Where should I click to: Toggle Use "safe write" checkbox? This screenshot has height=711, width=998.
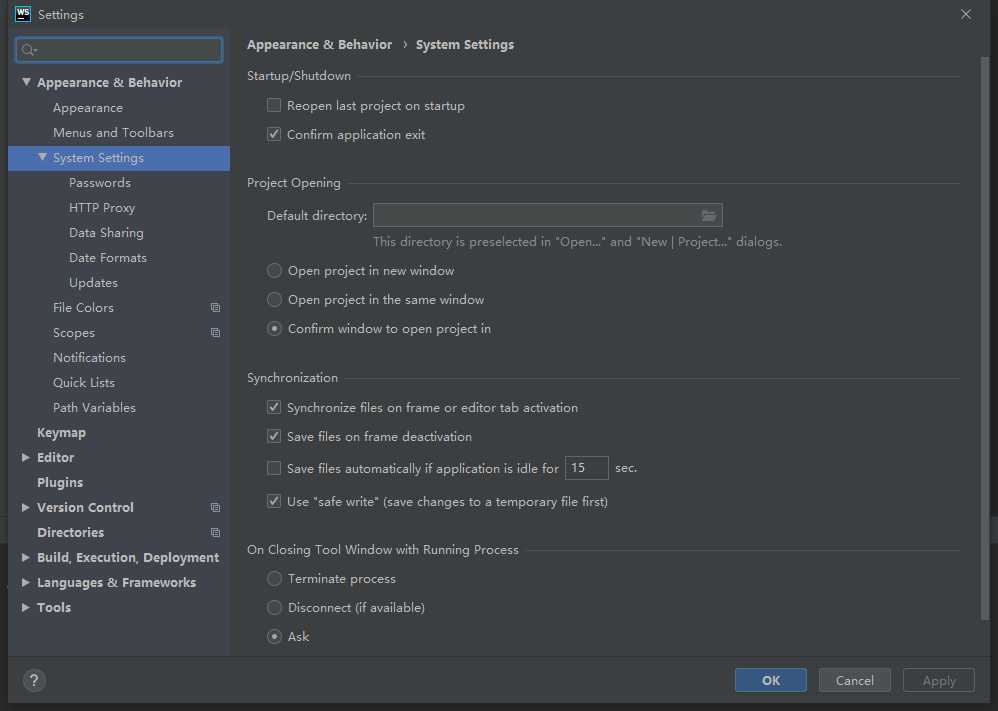click(x=274, y=502)
